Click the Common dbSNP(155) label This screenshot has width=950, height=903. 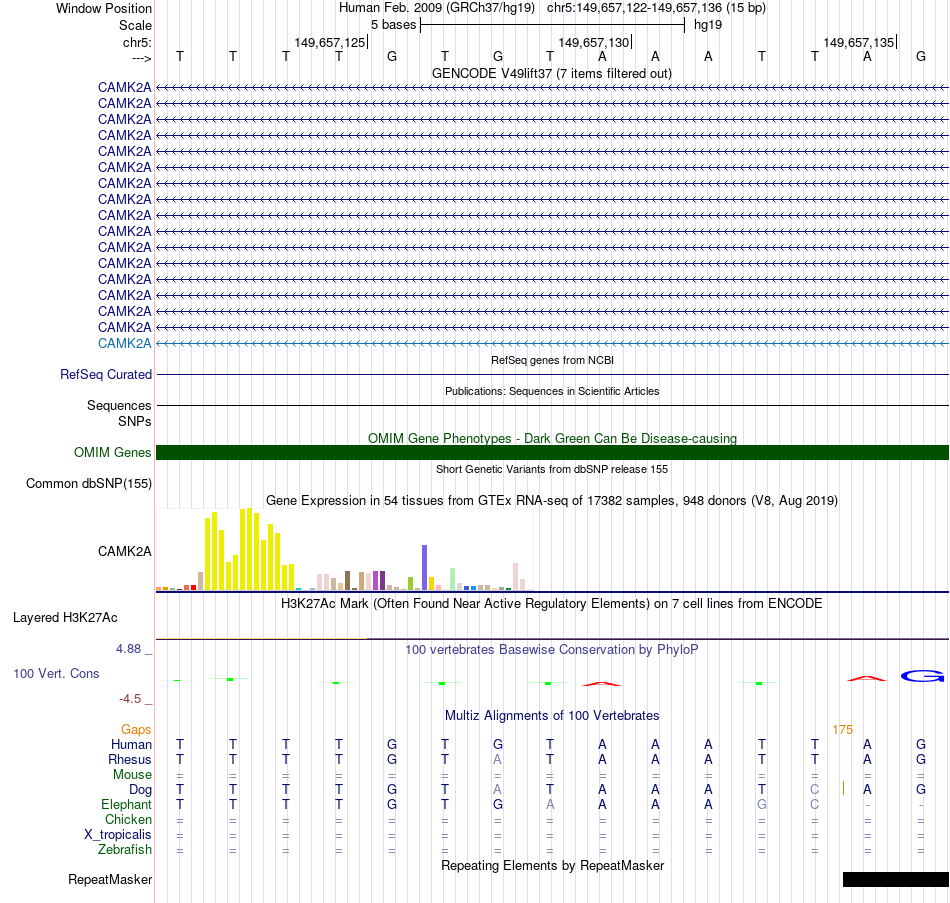click(x=88, y=484)
